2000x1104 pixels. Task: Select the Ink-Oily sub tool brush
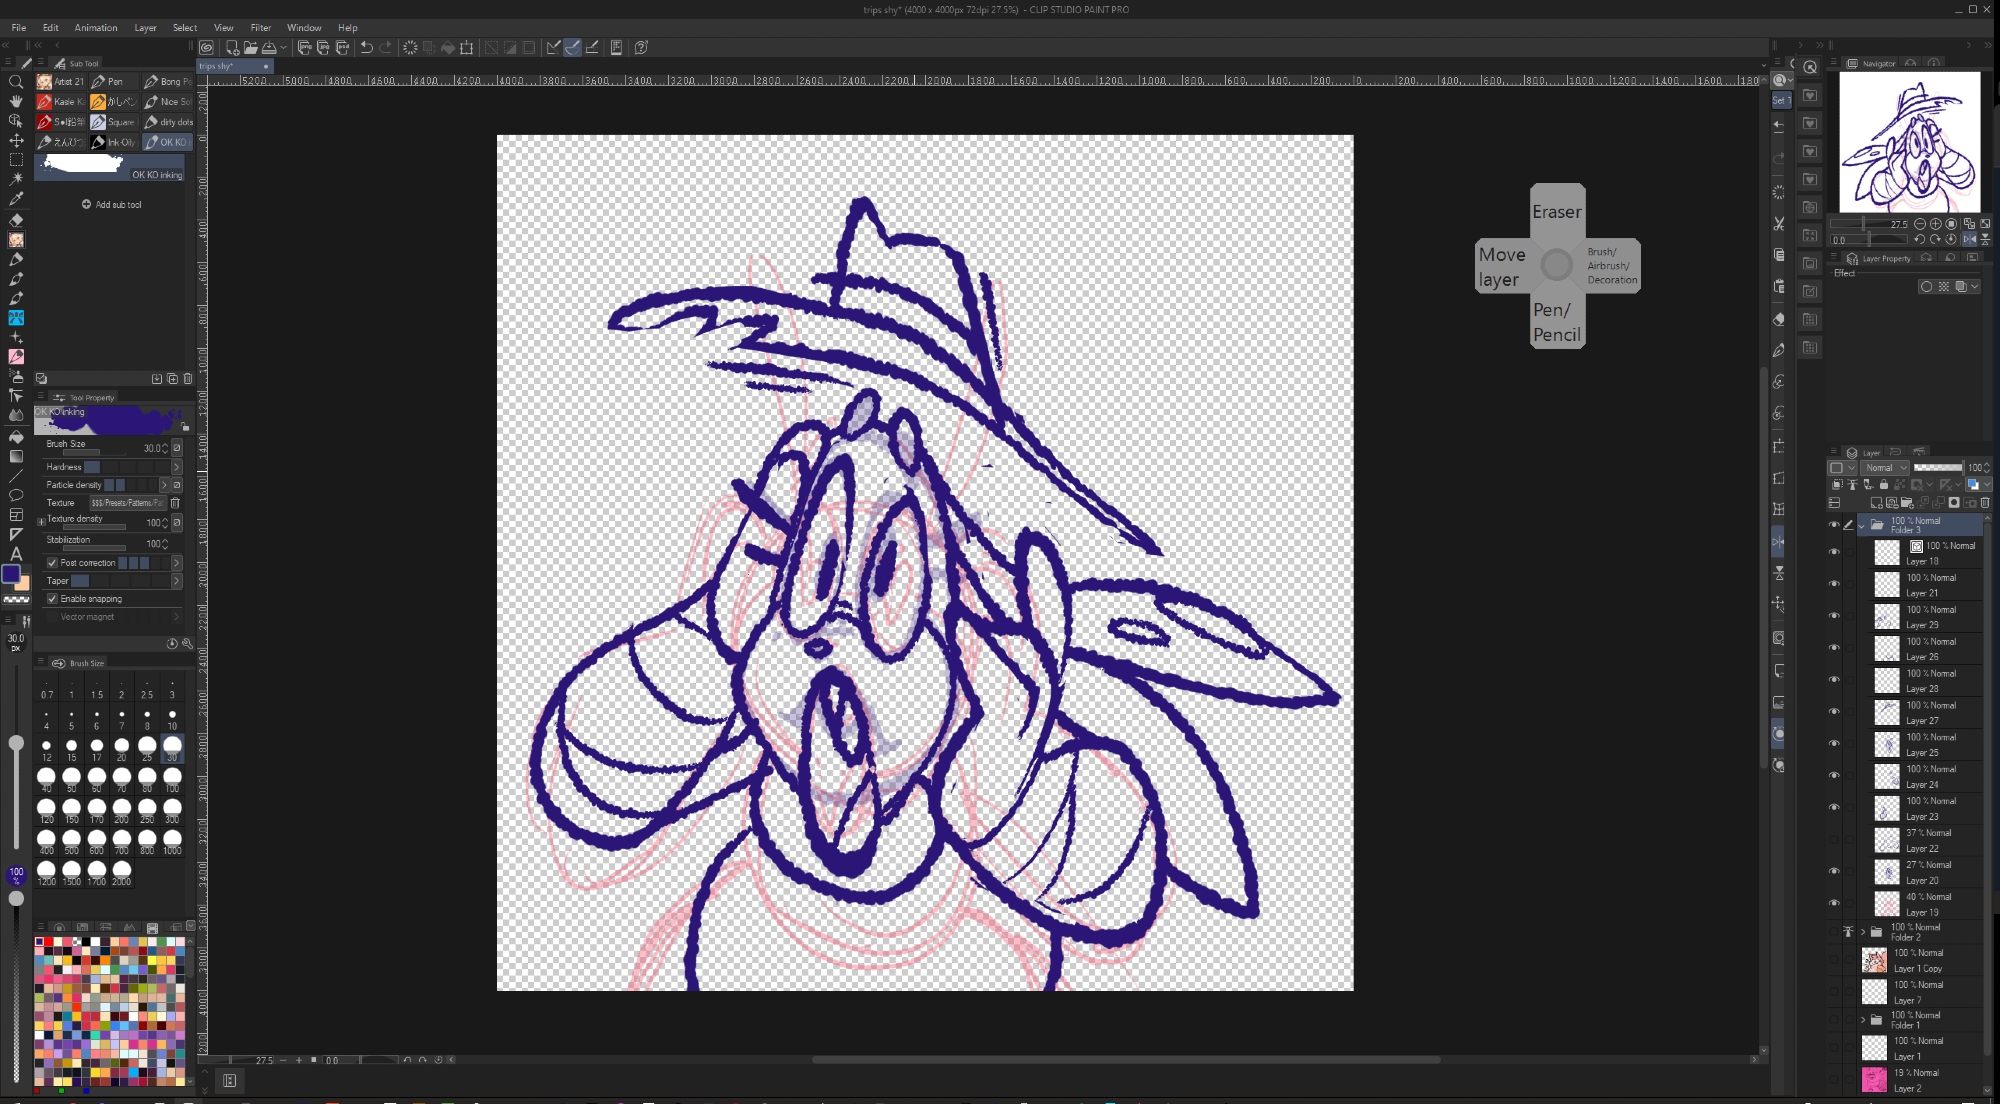pyautogui.click(x=113, y=142)
